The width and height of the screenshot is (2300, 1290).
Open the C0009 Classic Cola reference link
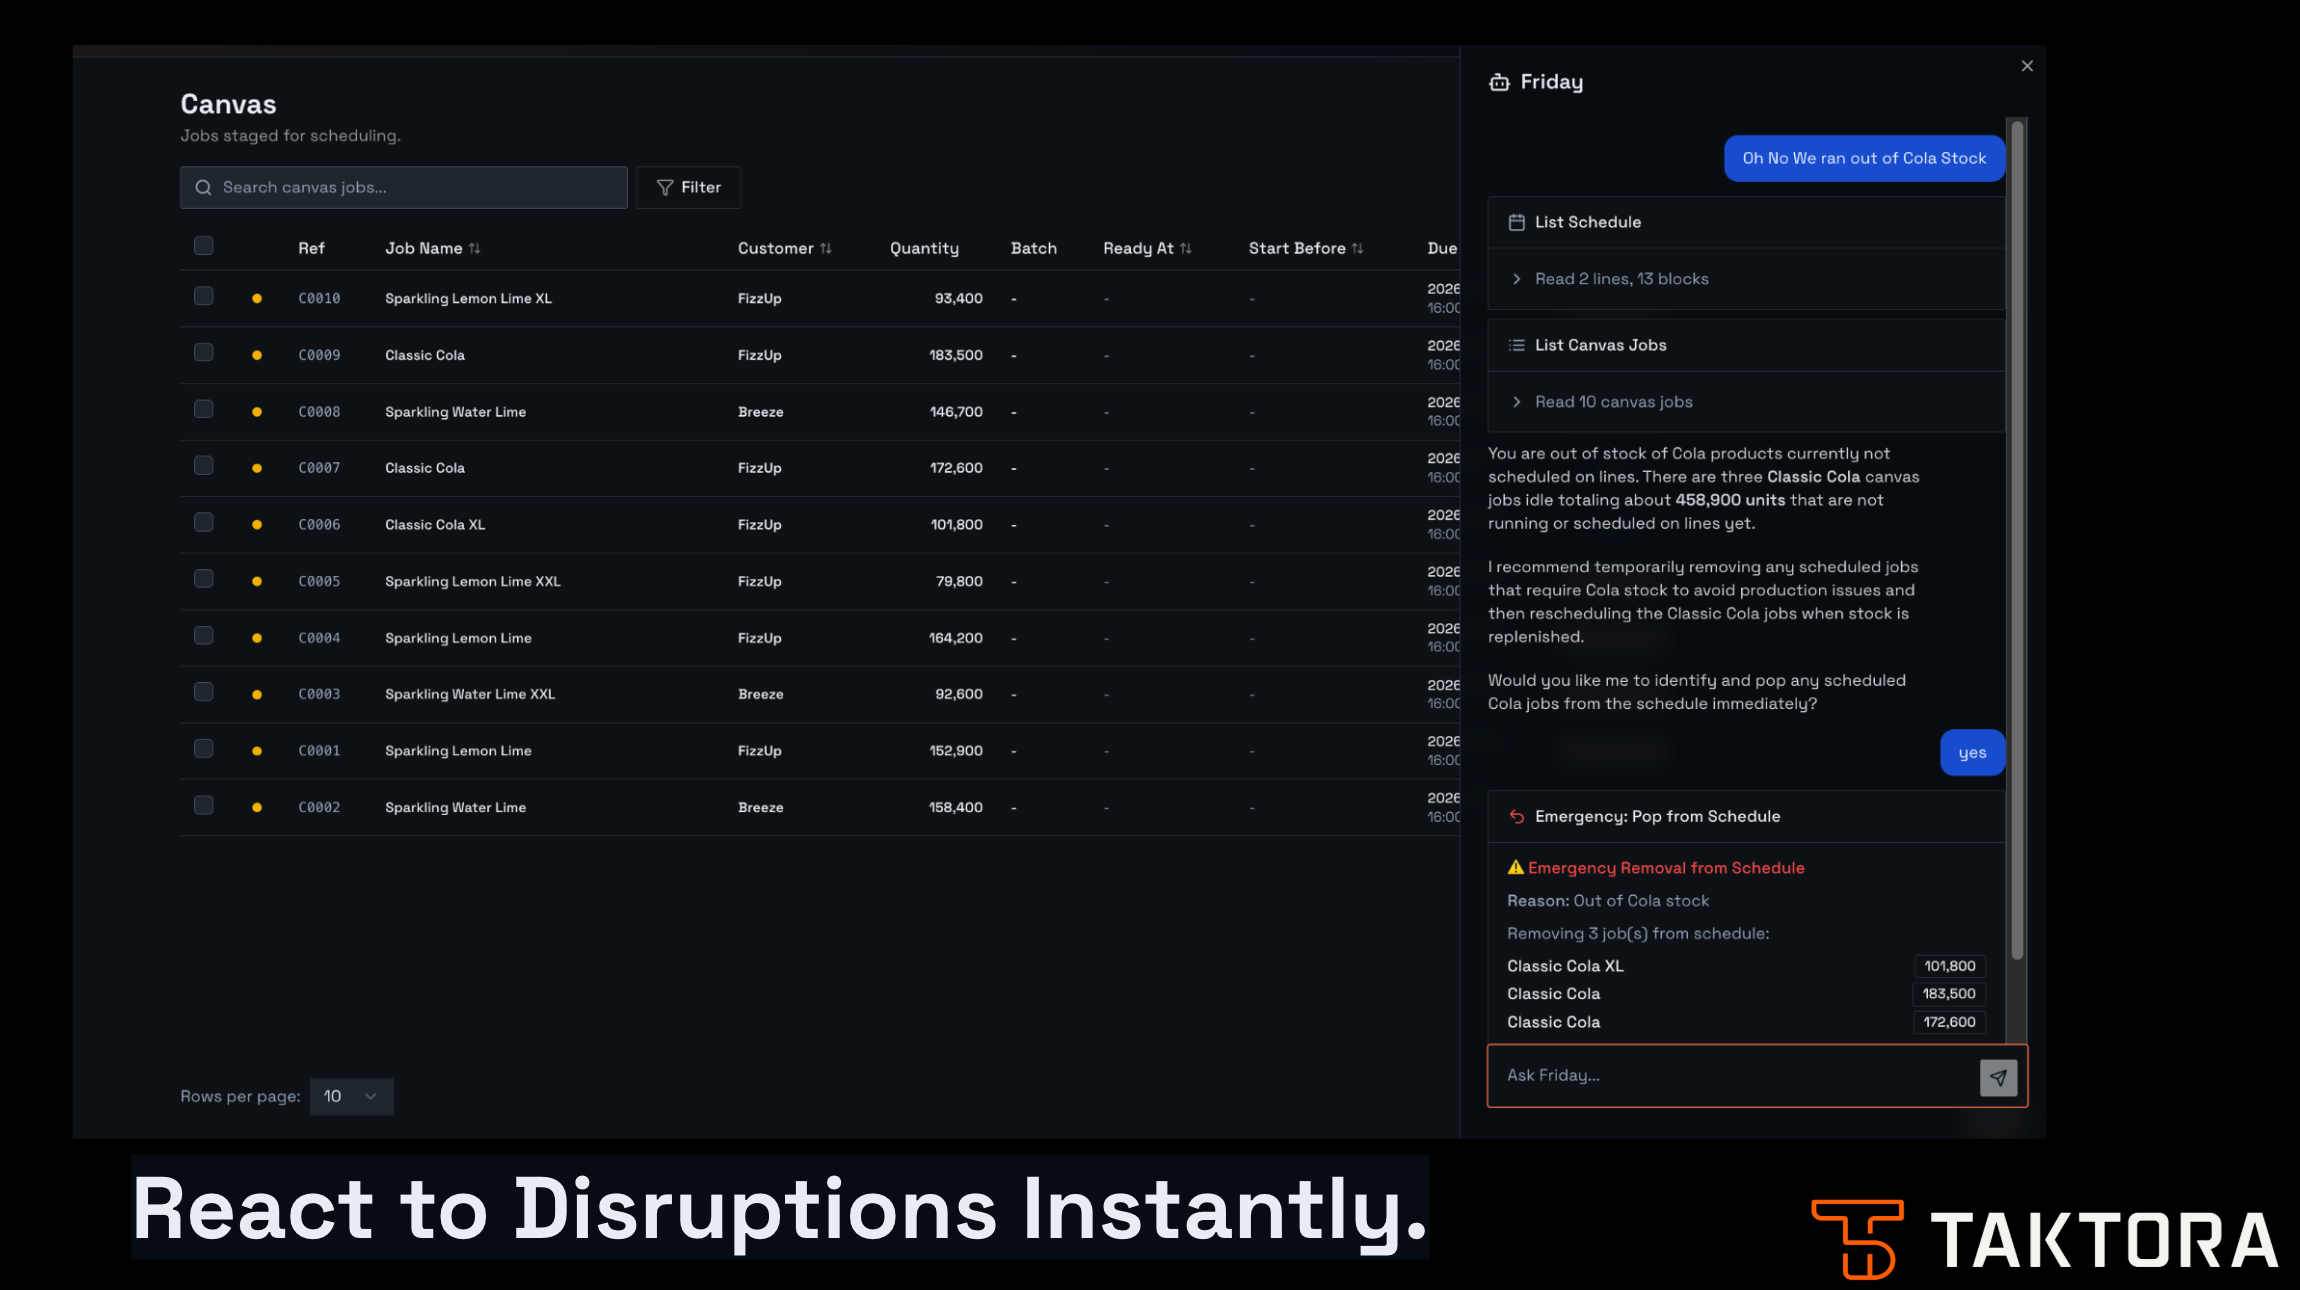tap(318, 354)
